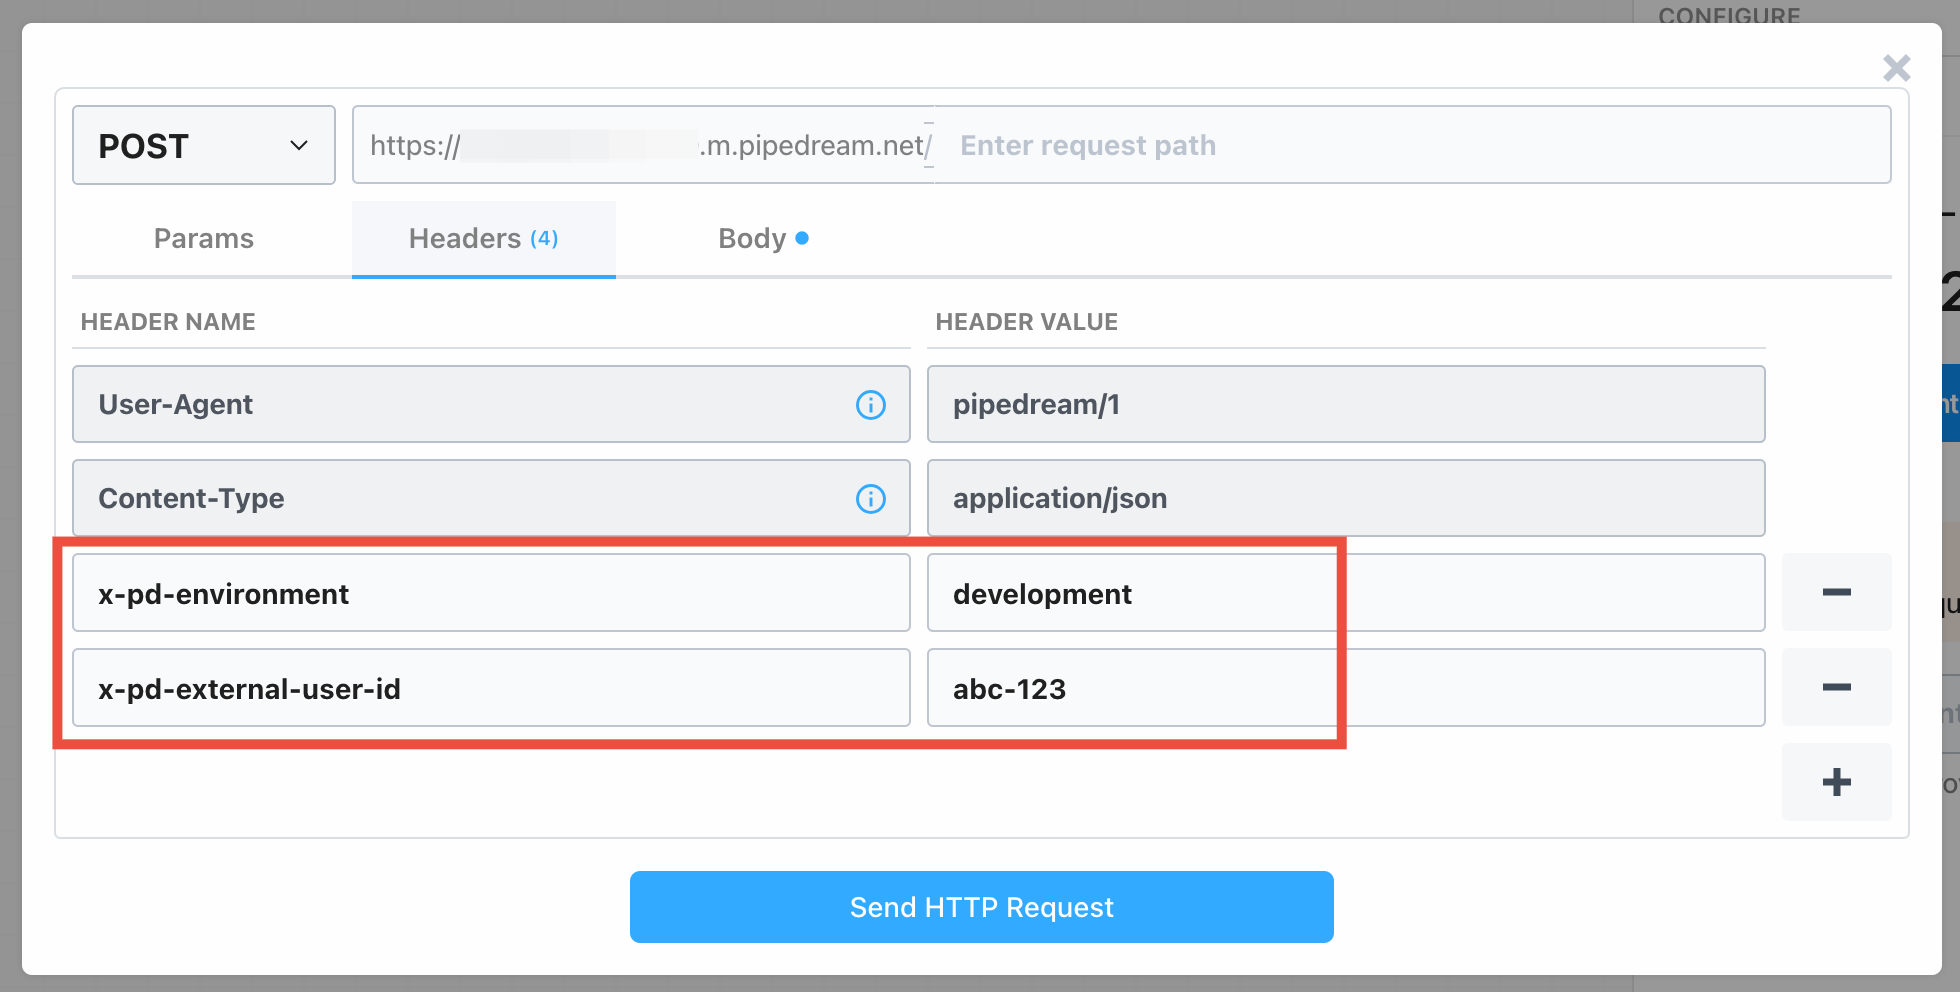Open the Body tab

coord(752,238)
